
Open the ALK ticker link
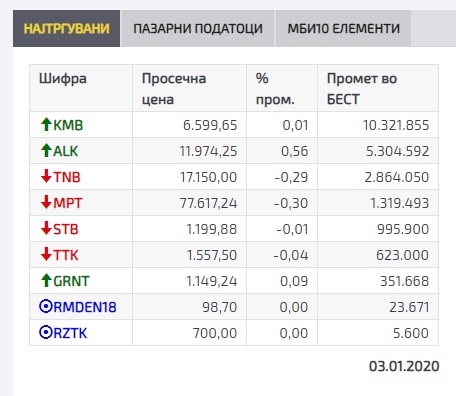[65, 151]
